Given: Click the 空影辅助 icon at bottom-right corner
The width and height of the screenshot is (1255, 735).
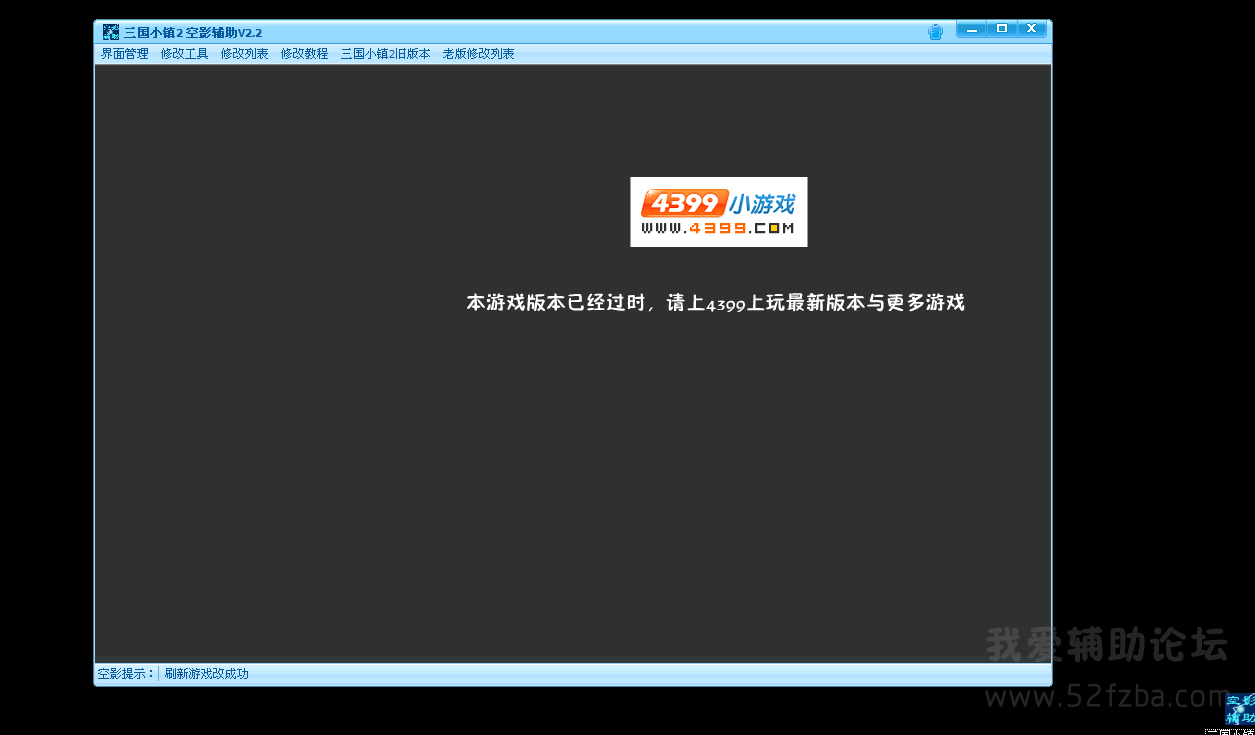Looking at the screenshot, I should (1240, 710).
